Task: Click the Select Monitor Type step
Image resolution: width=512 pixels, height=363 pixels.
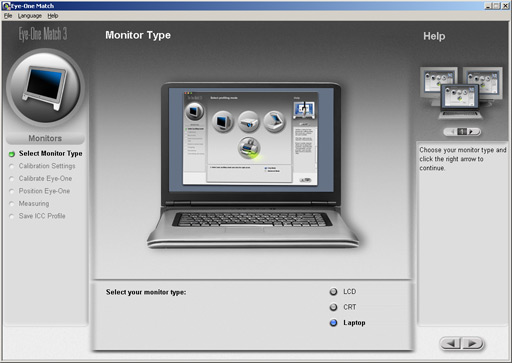Action: click(x=50, y=153)
